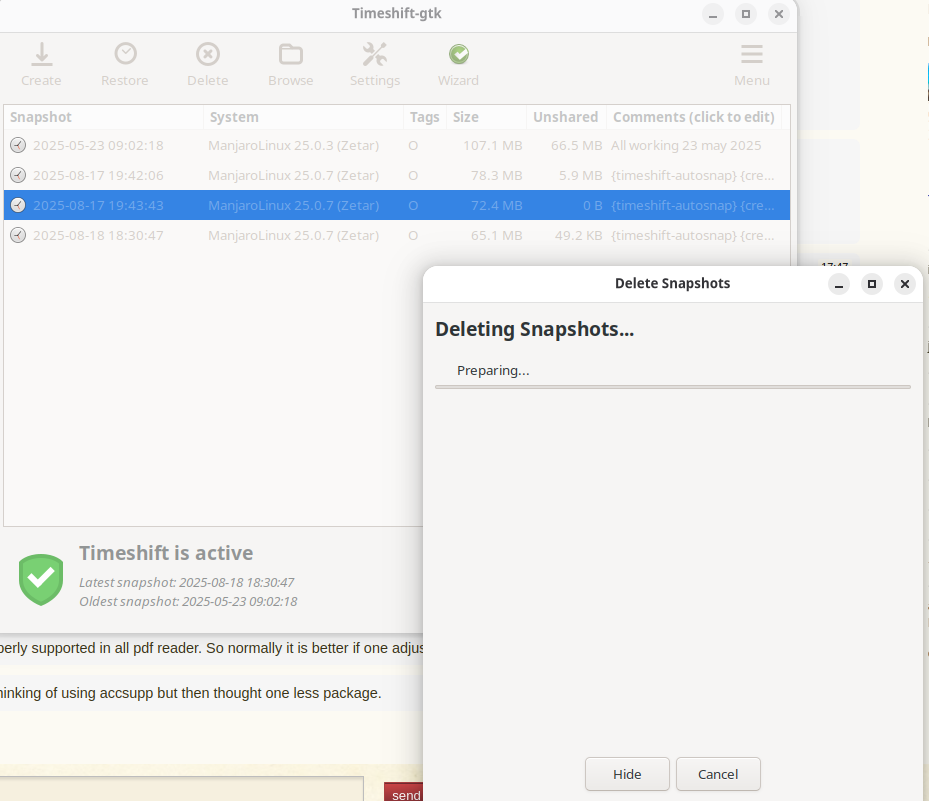Click the Delete snapshot toolbar icon
This screenshot has width=929, height=801.
[207, 55]
